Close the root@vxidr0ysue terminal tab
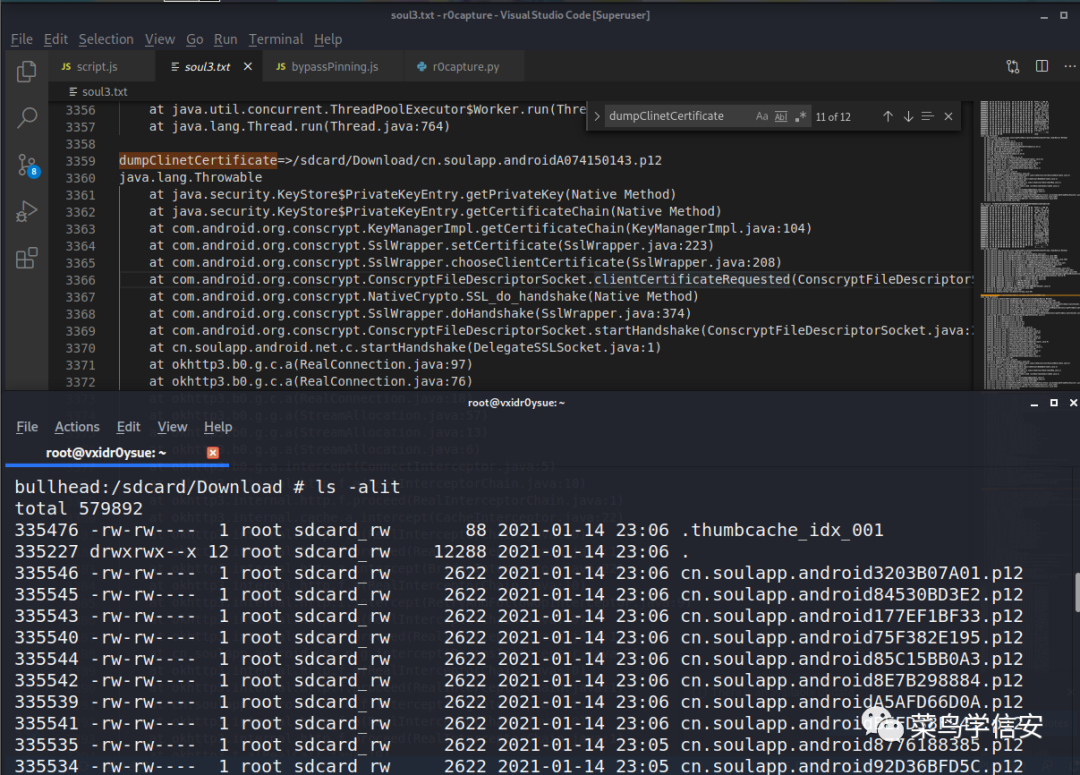 tap(213, 453)
